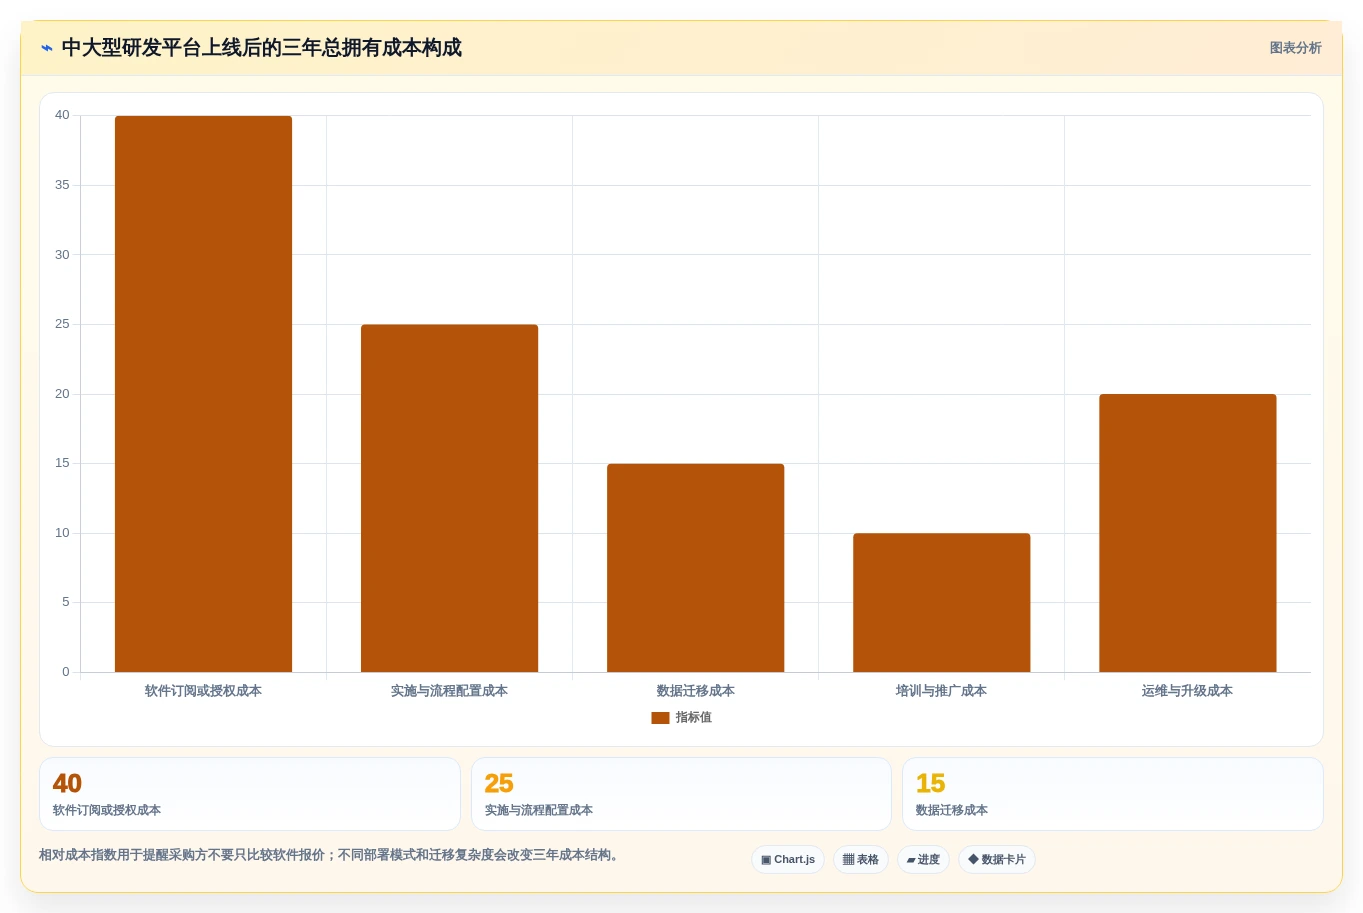Click the 实施与流程配置成本 bar

[x=449, y=498]
